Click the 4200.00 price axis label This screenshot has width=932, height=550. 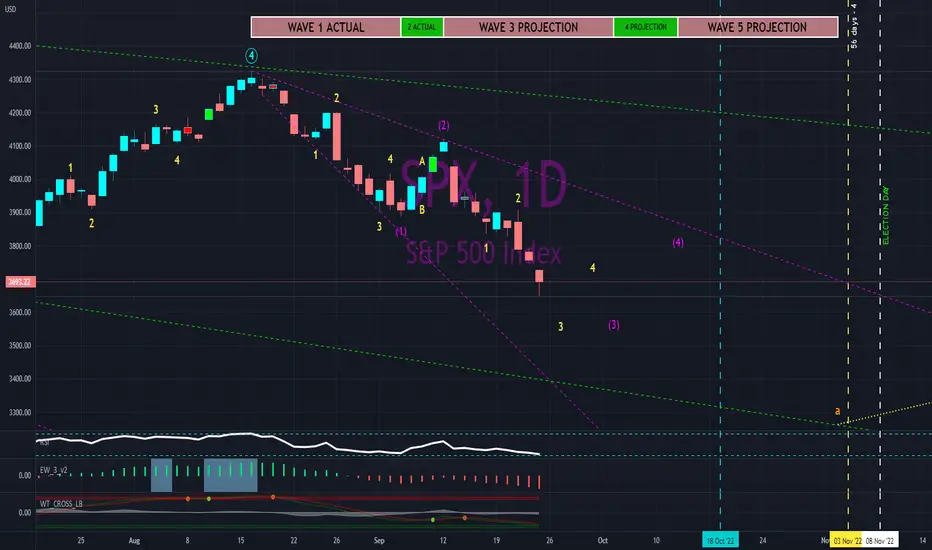coord(20,113)
